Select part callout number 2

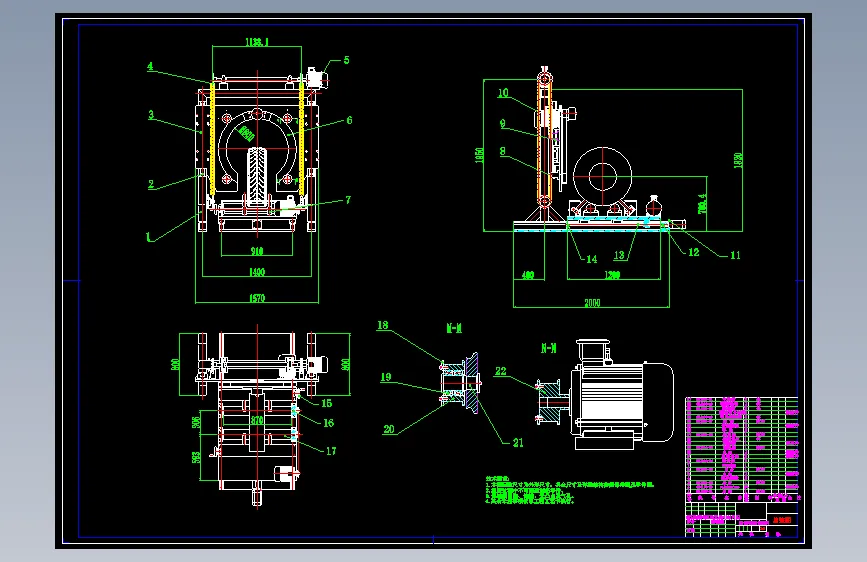point(151,184)
